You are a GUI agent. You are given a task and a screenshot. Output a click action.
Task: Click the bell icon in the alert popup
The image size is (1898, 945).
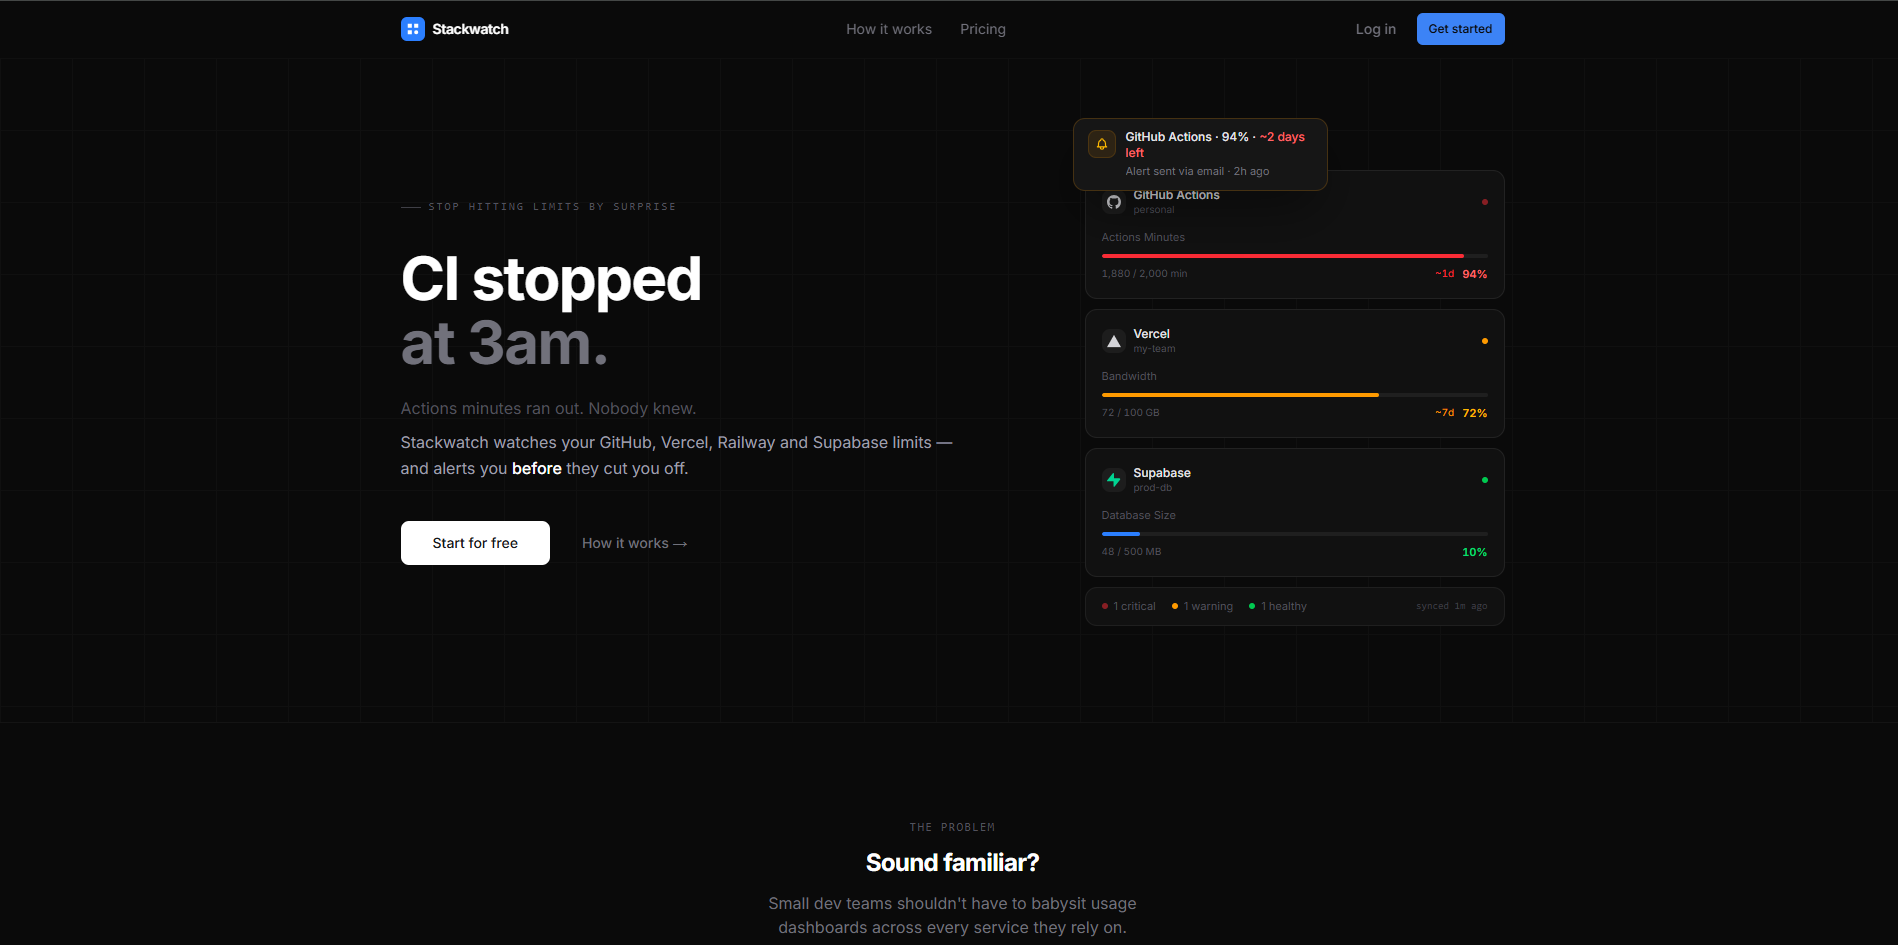(x=1101, y=144)
